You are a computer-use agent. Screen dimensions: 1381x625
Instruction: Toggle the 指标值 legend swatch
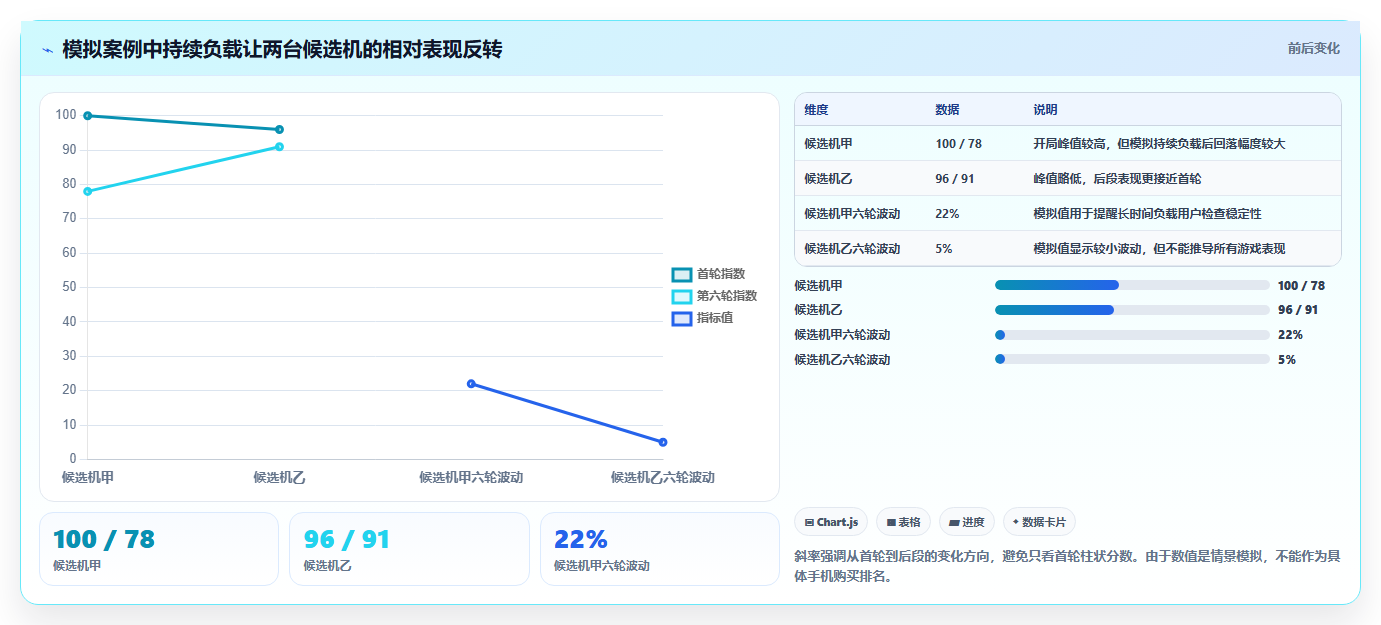coord(681,318)
